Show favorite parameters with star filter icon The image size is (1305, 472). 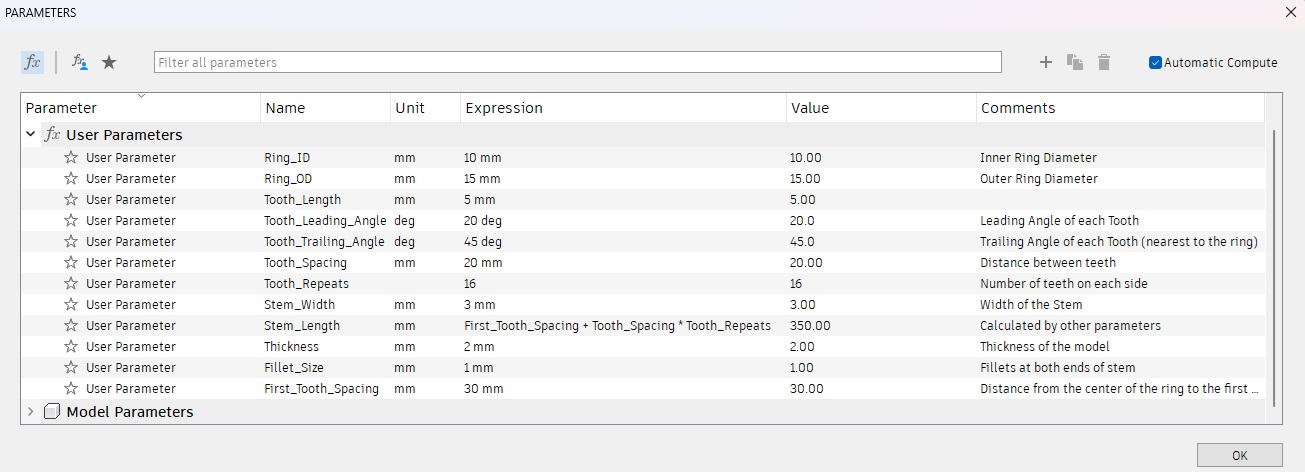coord(109,62)
